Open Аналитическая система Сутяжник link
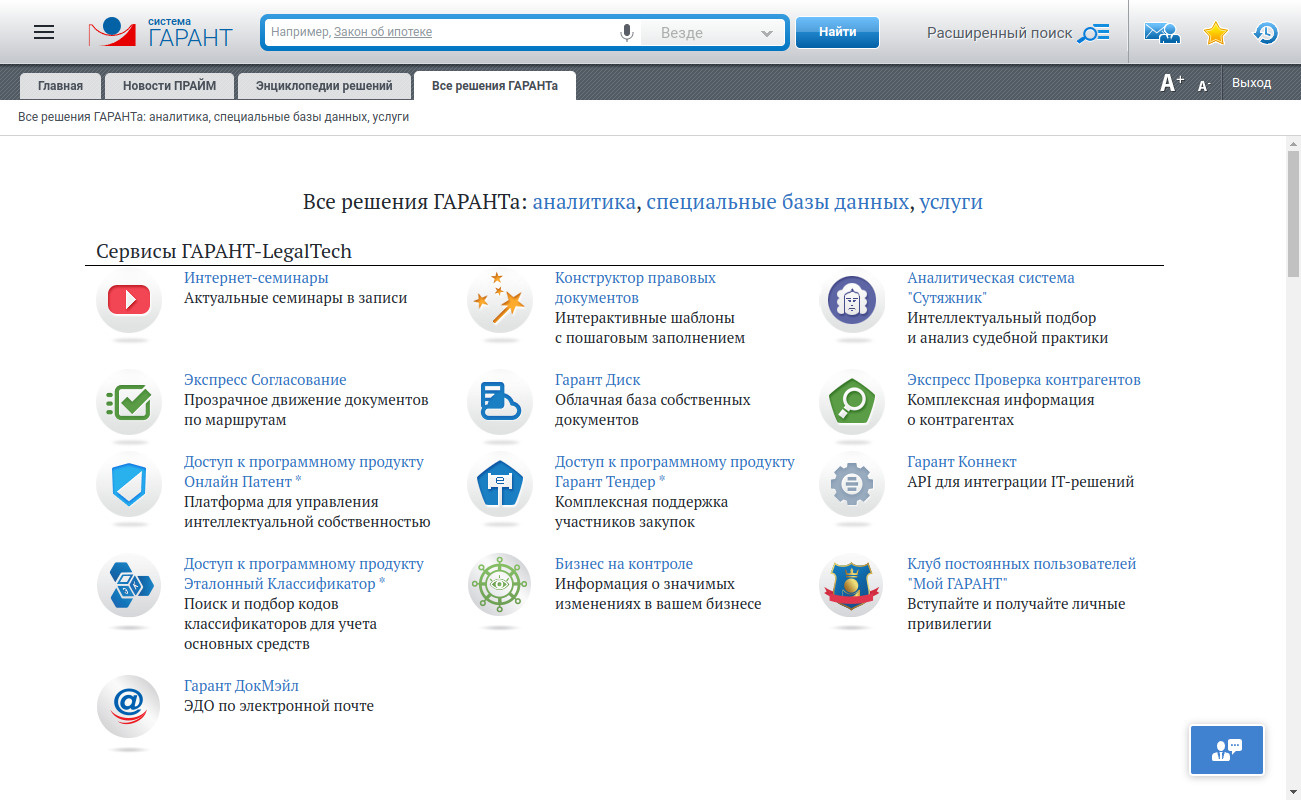 (991, 288)
